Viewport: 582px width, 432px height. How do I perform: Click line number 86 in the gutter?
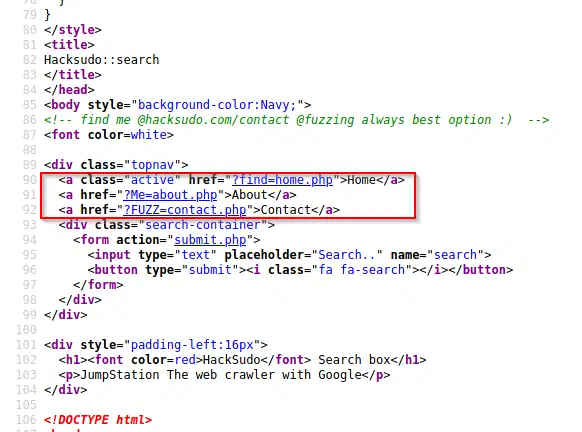(x=30, y=120)
